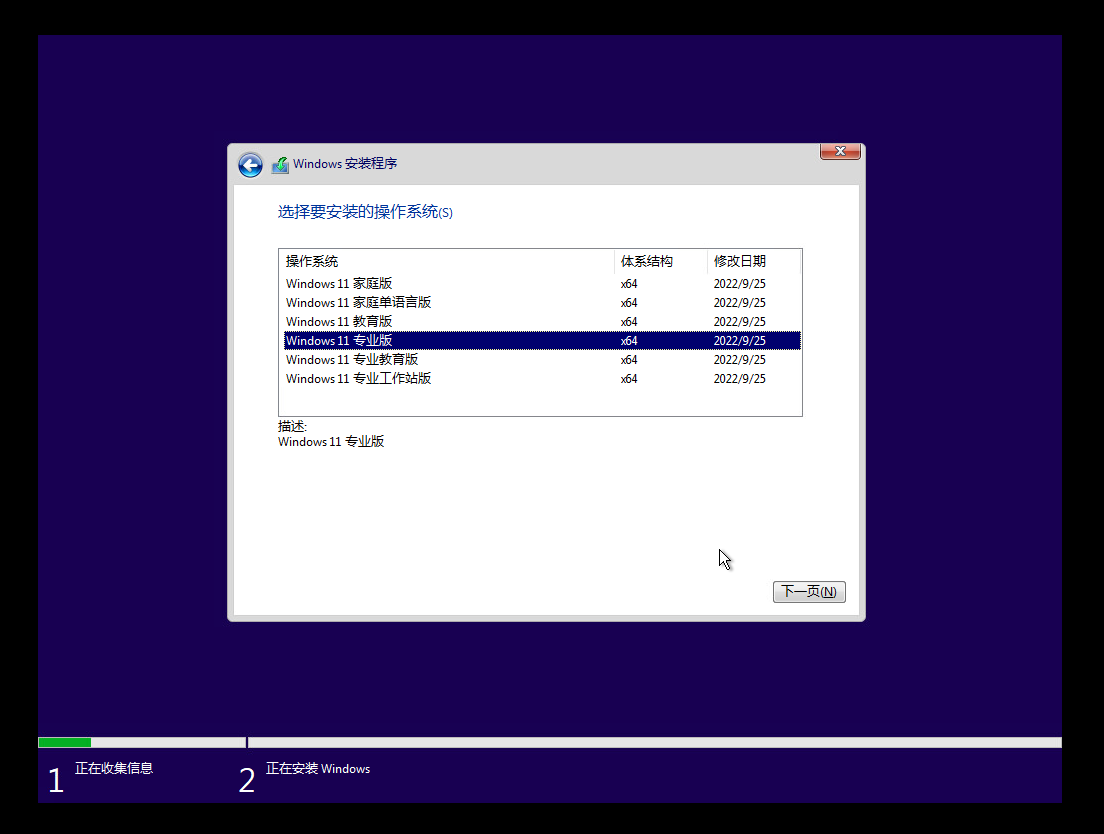The width and height of the screenshot is (1104, 834).
Task: Select Windows 11 专业教育版 edition
Action: click(x=351, y=359)
